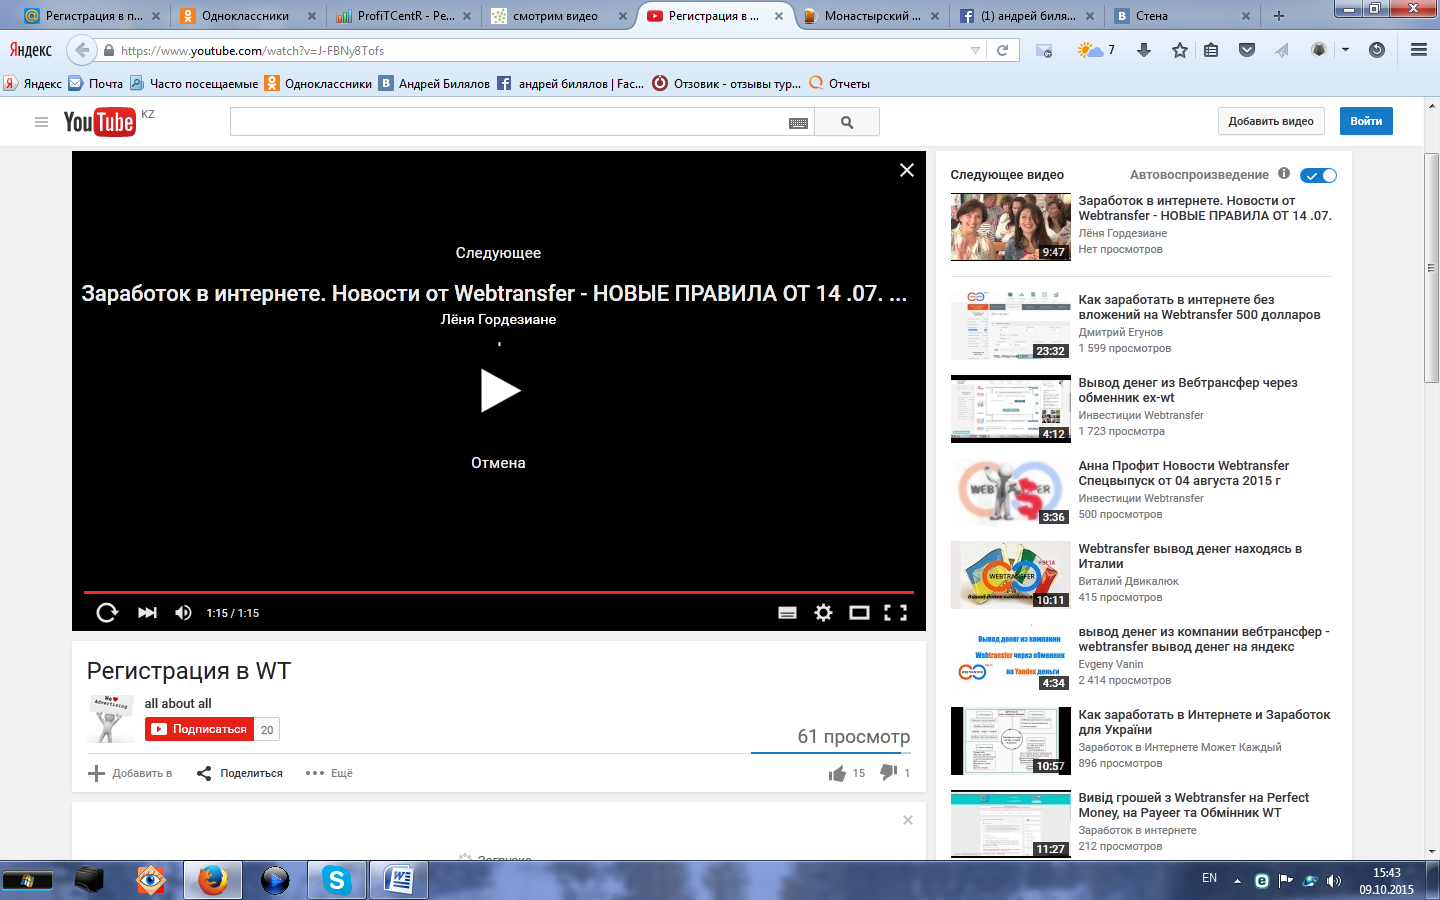Open Отзовик bookmark

pos(727,84)
